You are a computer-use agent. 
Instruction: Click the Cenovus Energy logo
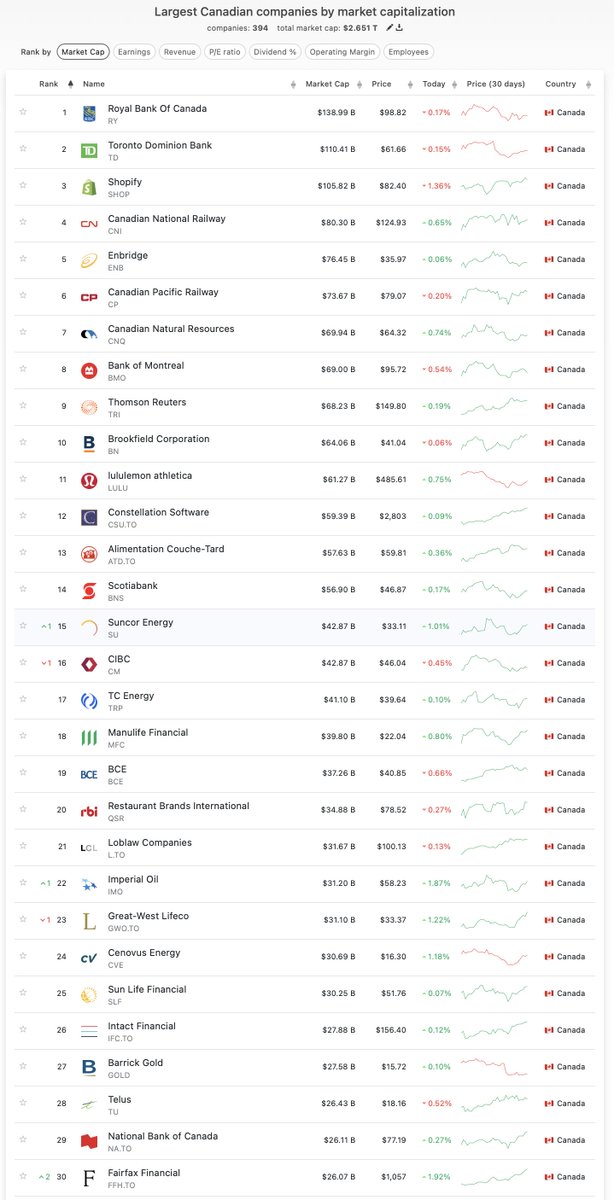(x=88, y=957)
